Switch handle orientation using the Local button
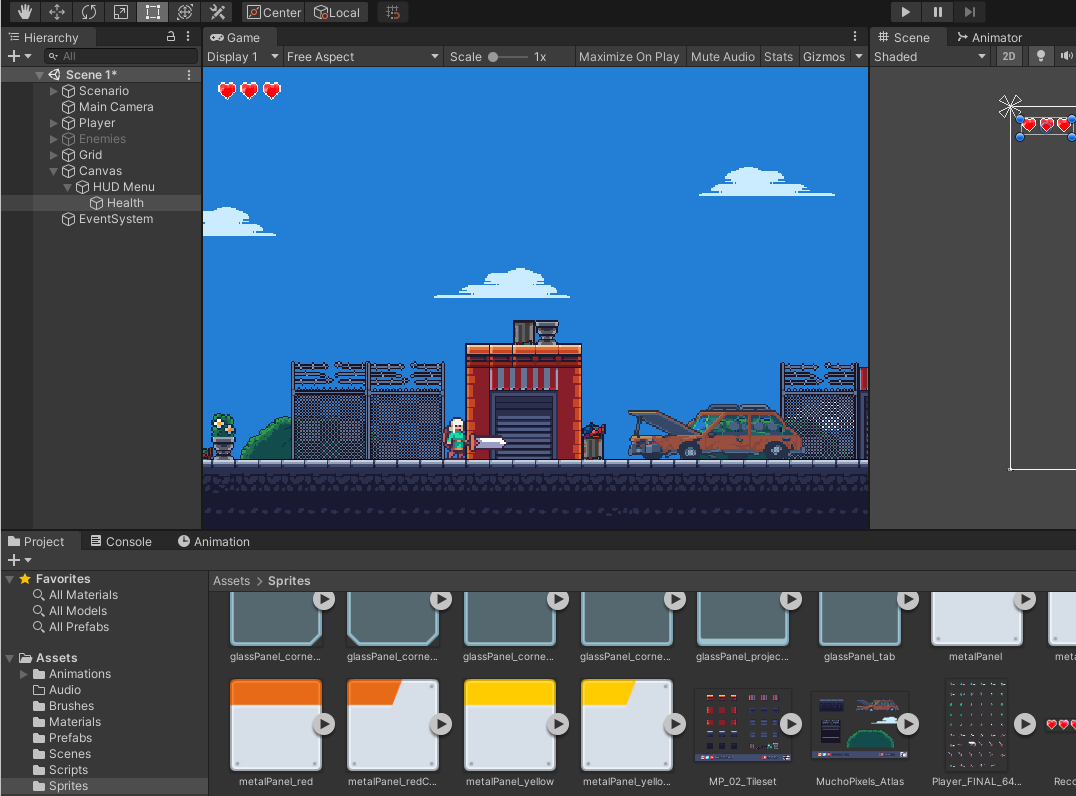This screenshot has height=796, width=1076. click(337, 12)
